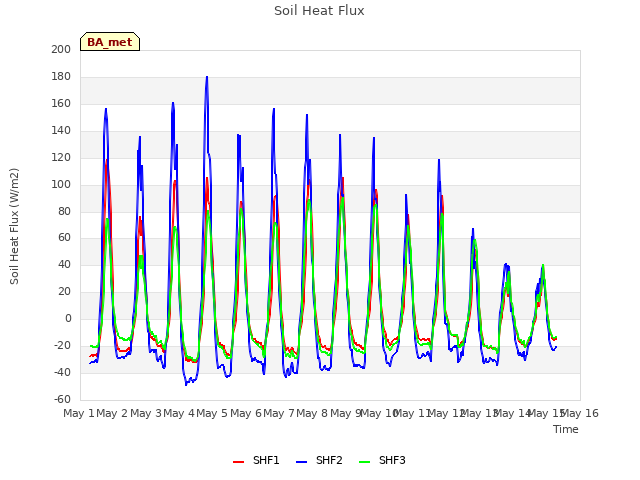The image size is (640, 480).
Task: Click the May 7 x-axis label
Action: (x=279, y=413)
